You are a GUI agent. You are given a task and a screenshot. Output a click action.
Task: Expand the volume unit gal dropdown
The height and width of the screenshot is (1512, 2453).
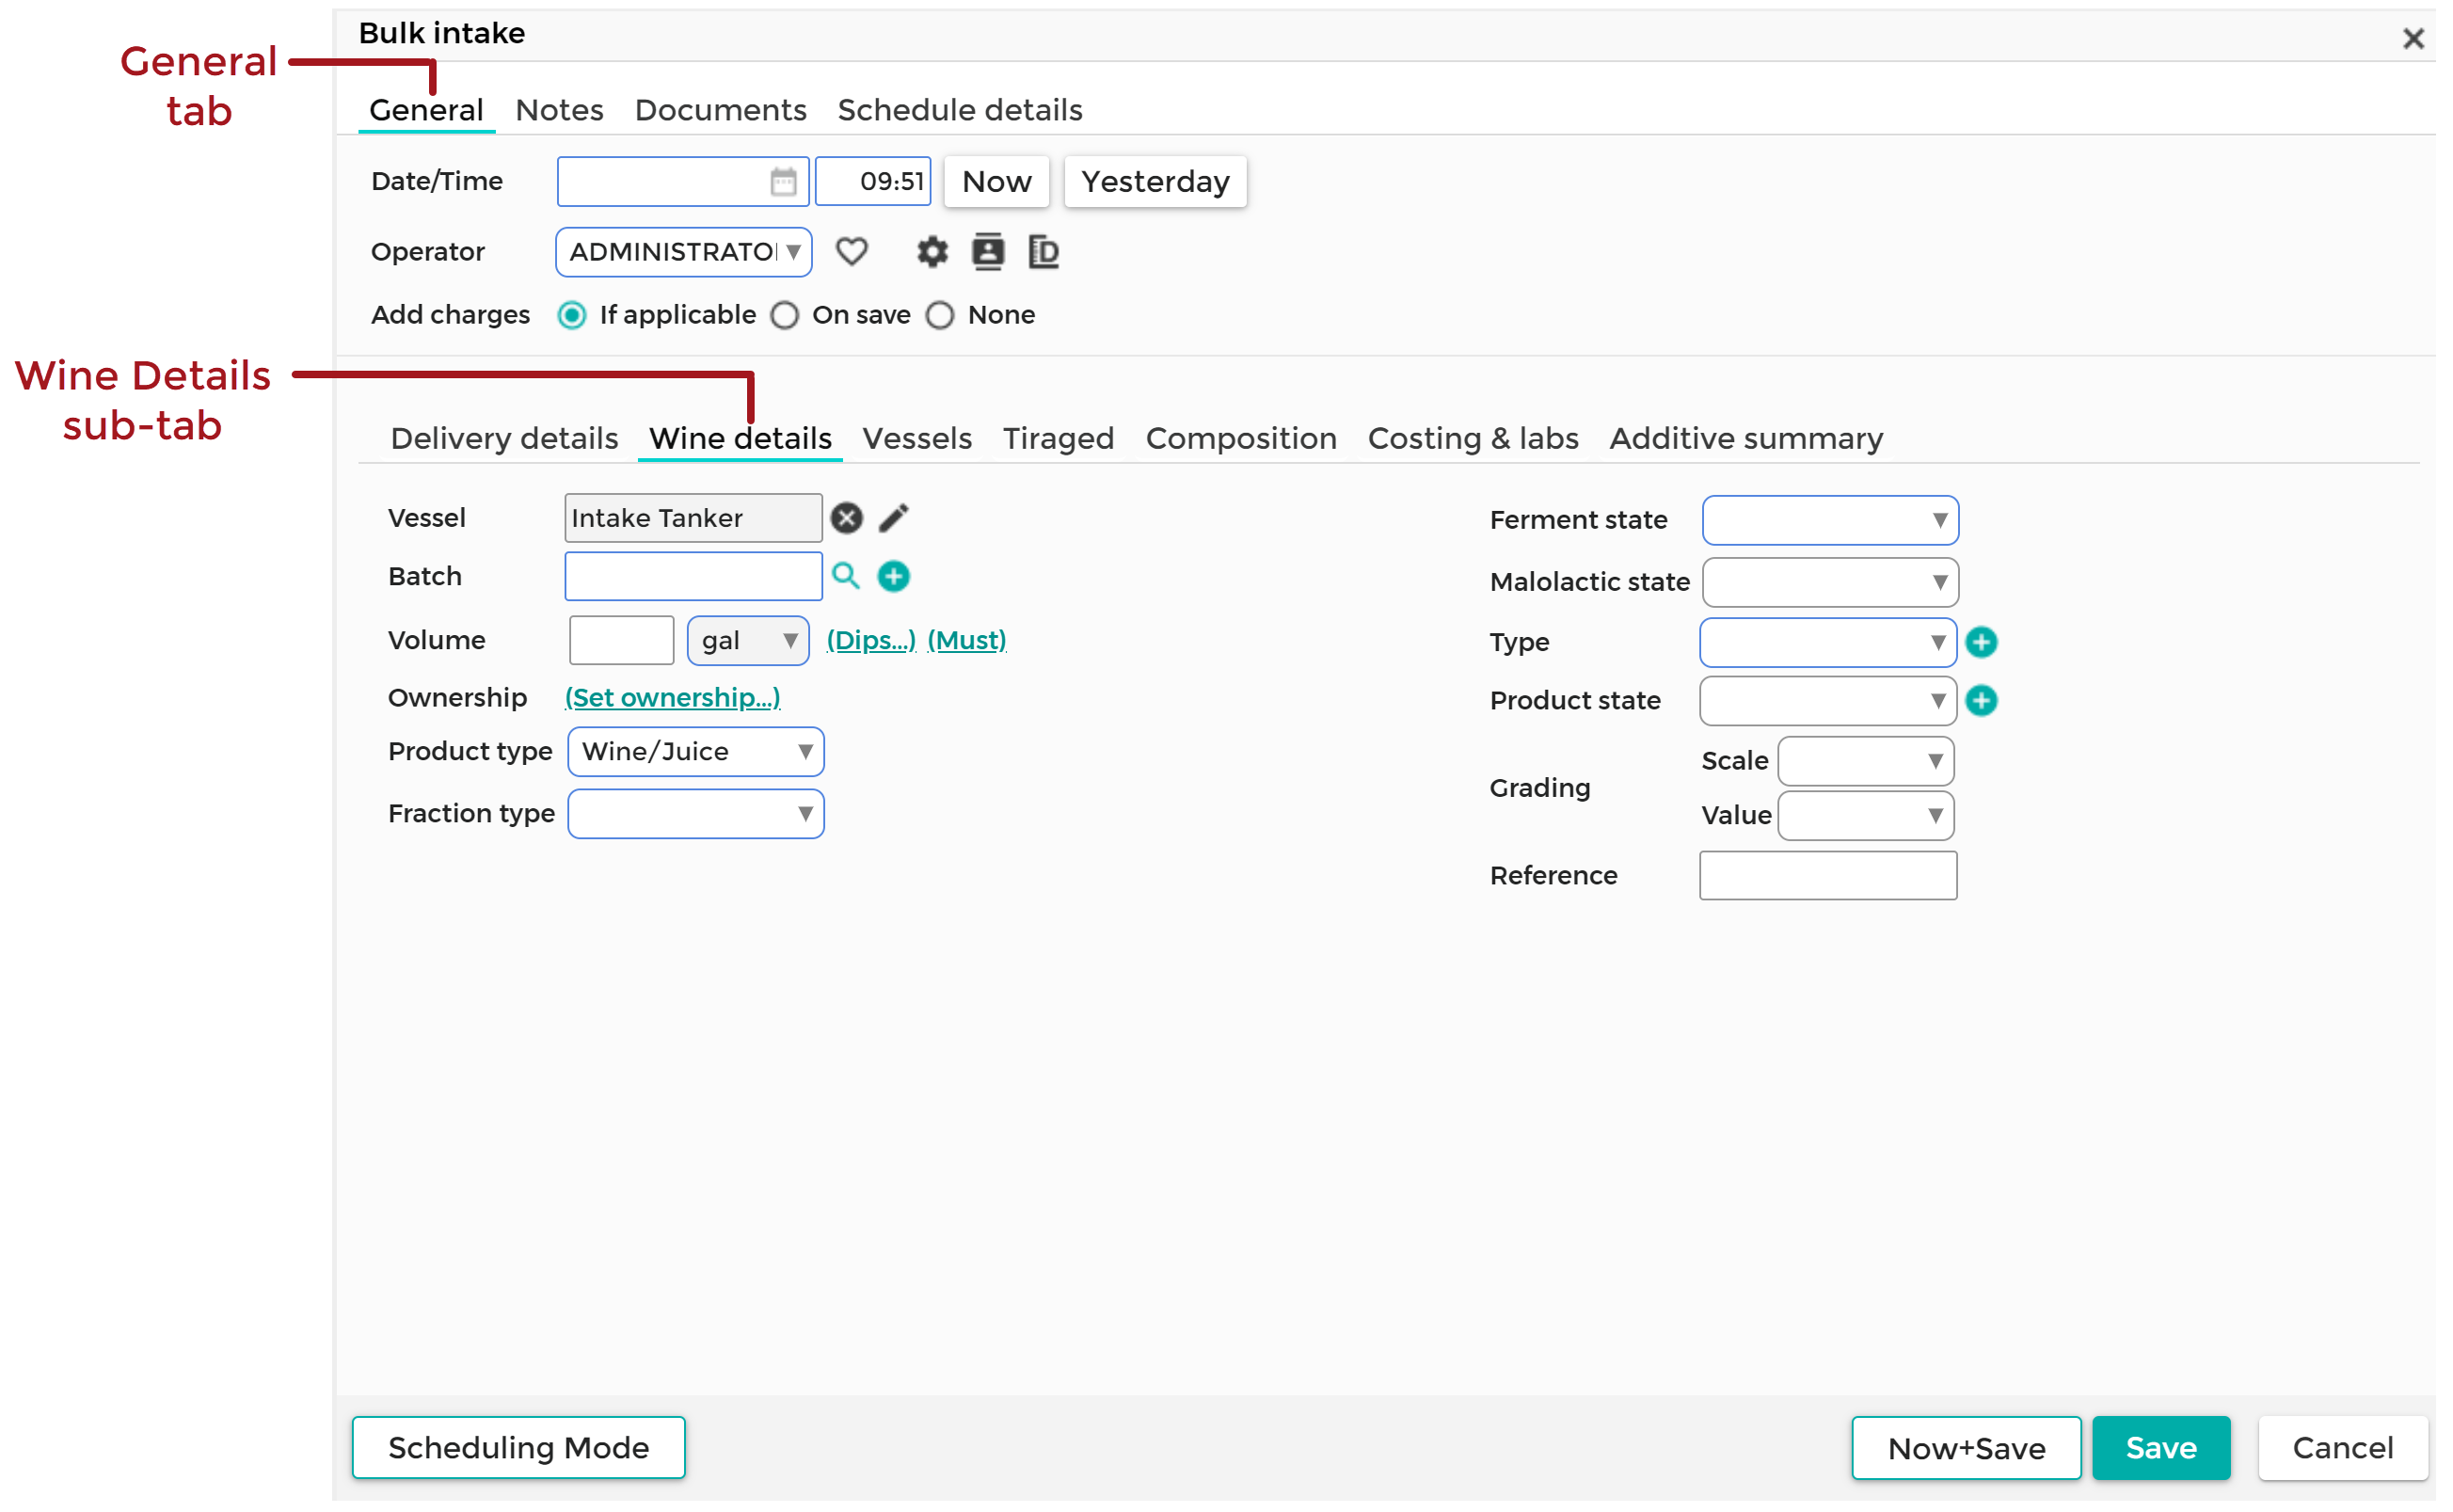point(748,640)
